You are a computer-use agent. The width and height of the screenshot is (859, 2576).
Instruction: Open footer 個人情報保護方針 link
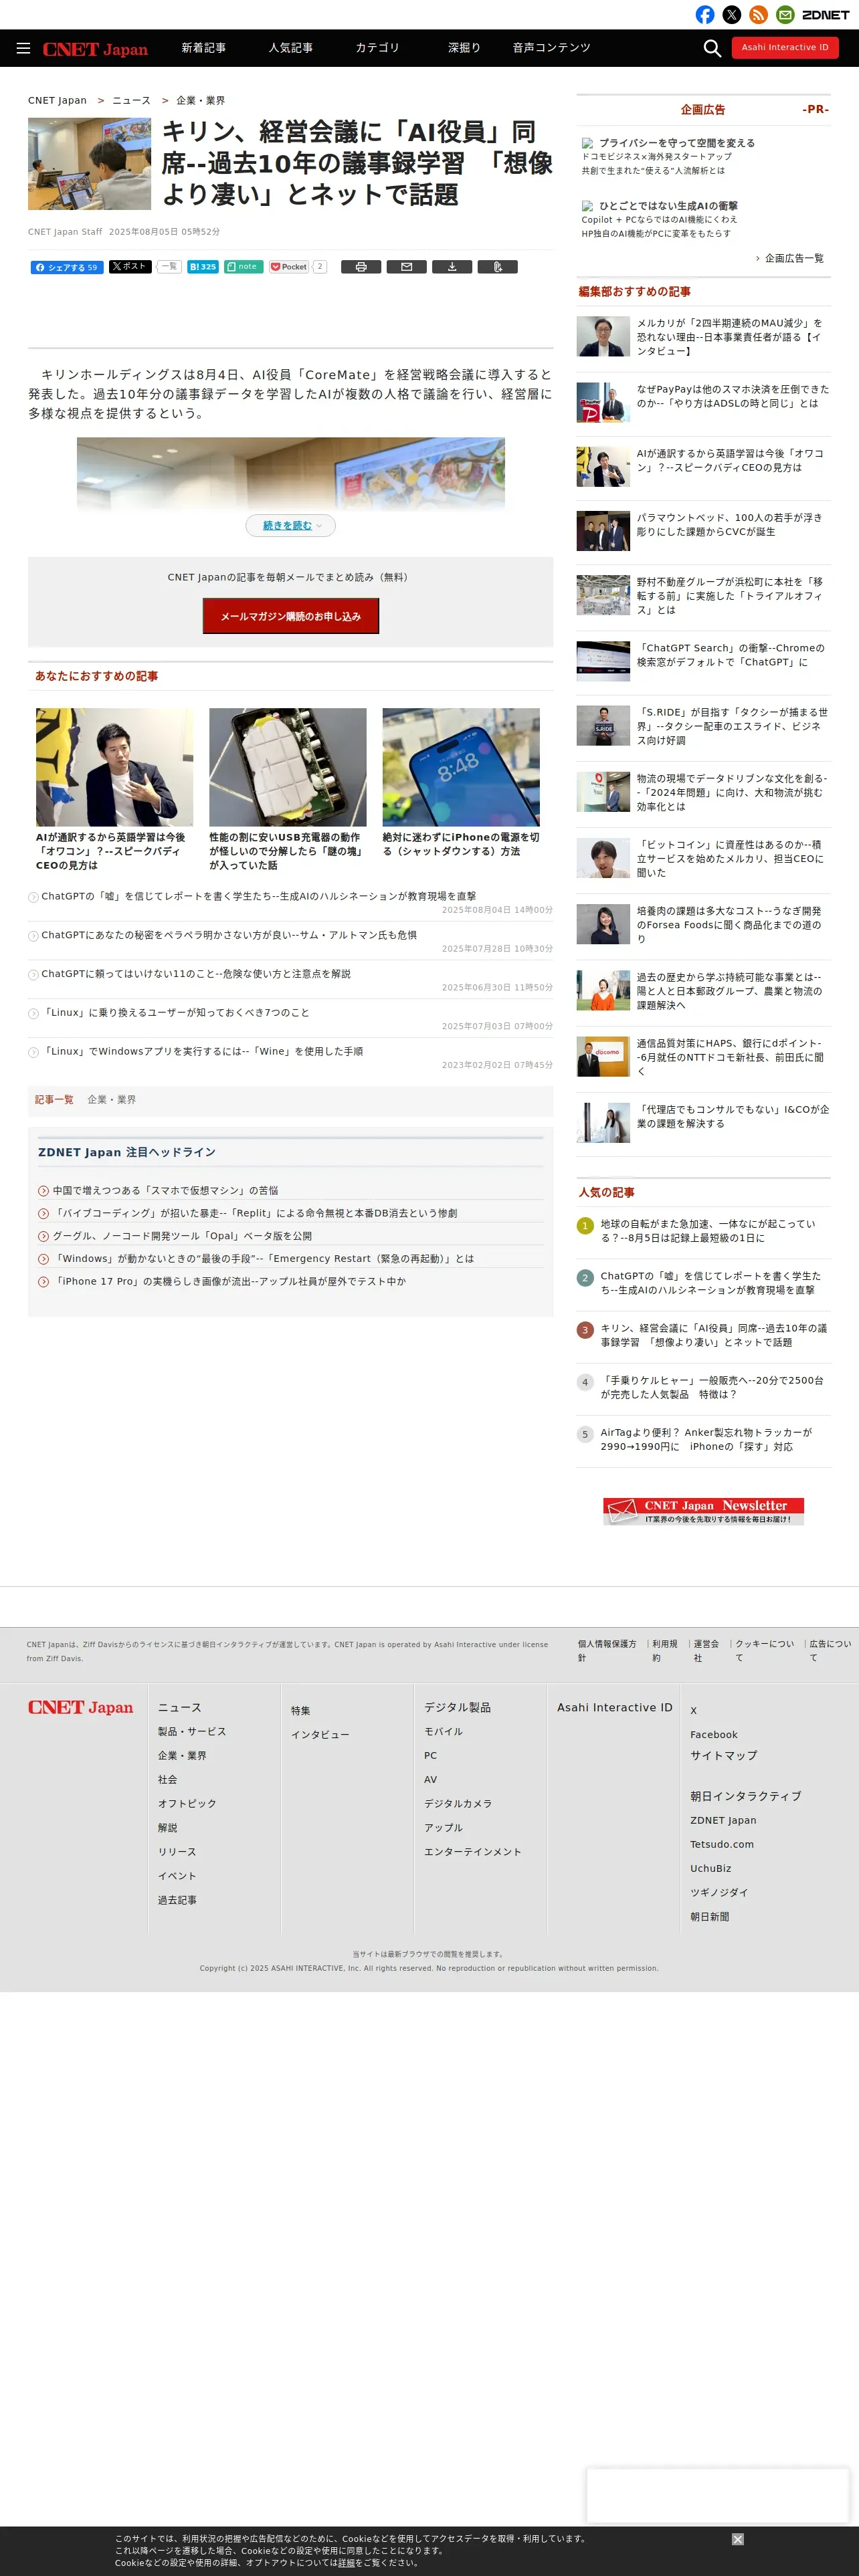(x=607, y=1650)
